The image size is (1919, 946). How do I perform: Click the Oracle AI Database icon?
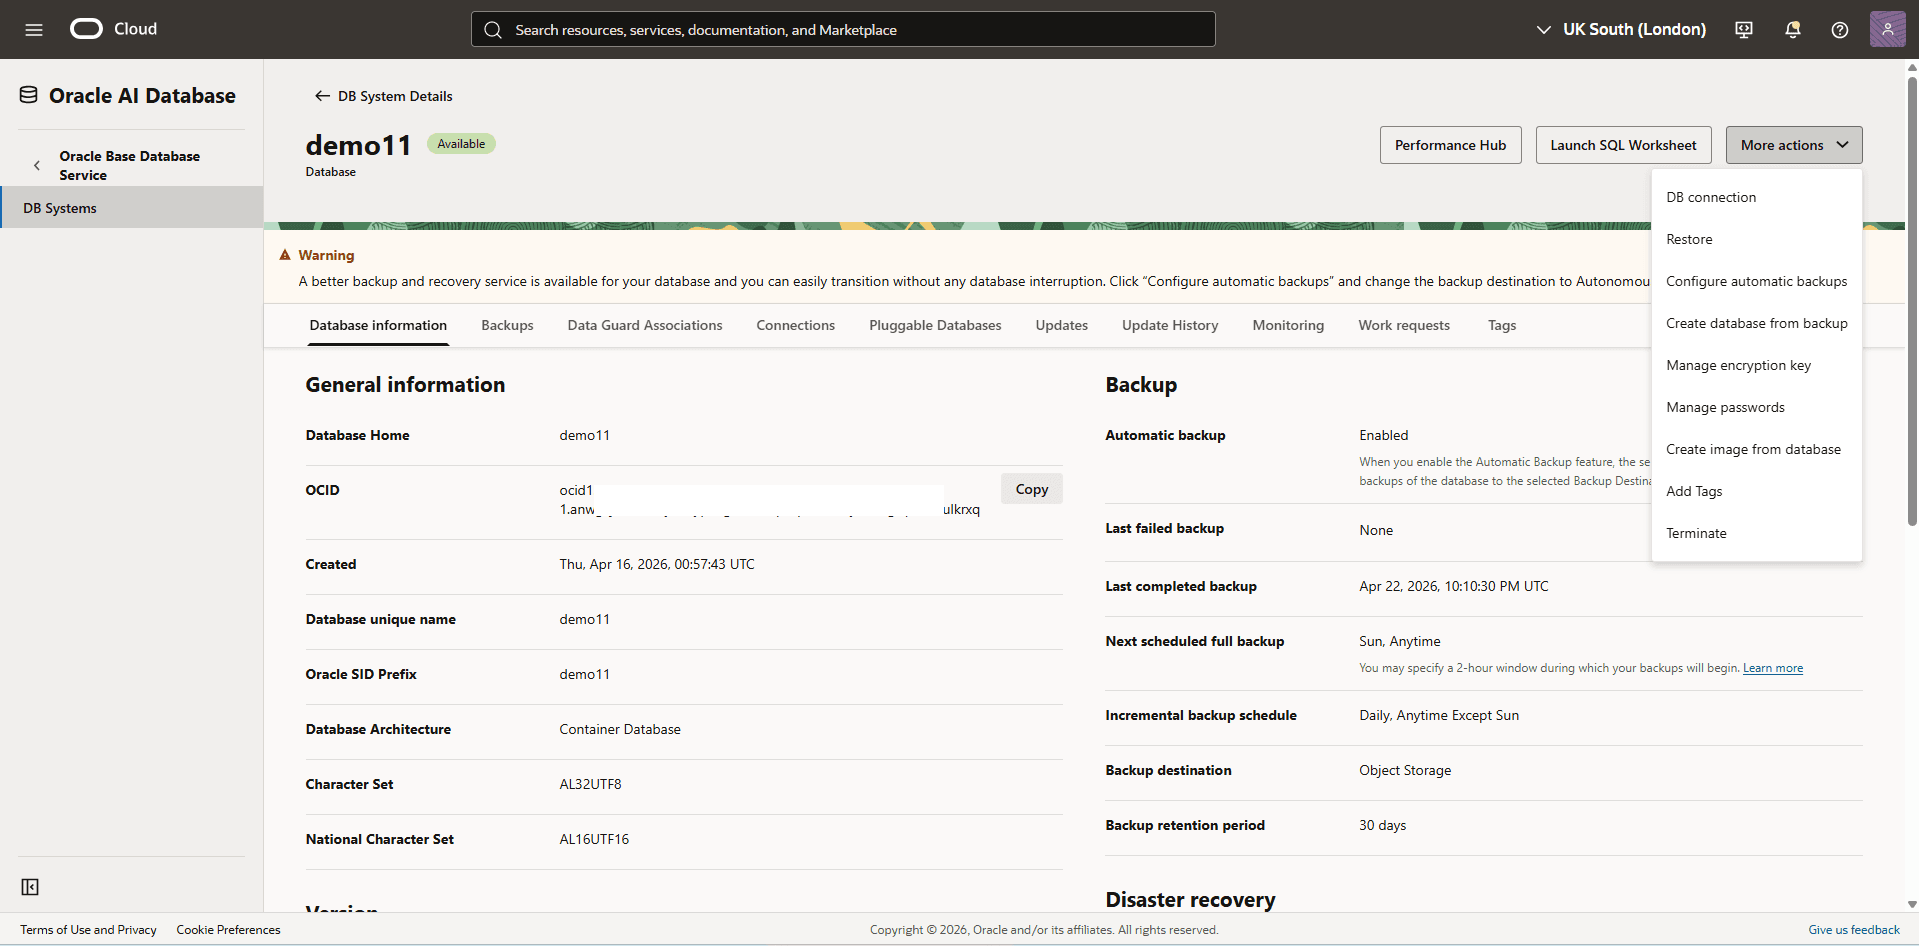point(29,95)
